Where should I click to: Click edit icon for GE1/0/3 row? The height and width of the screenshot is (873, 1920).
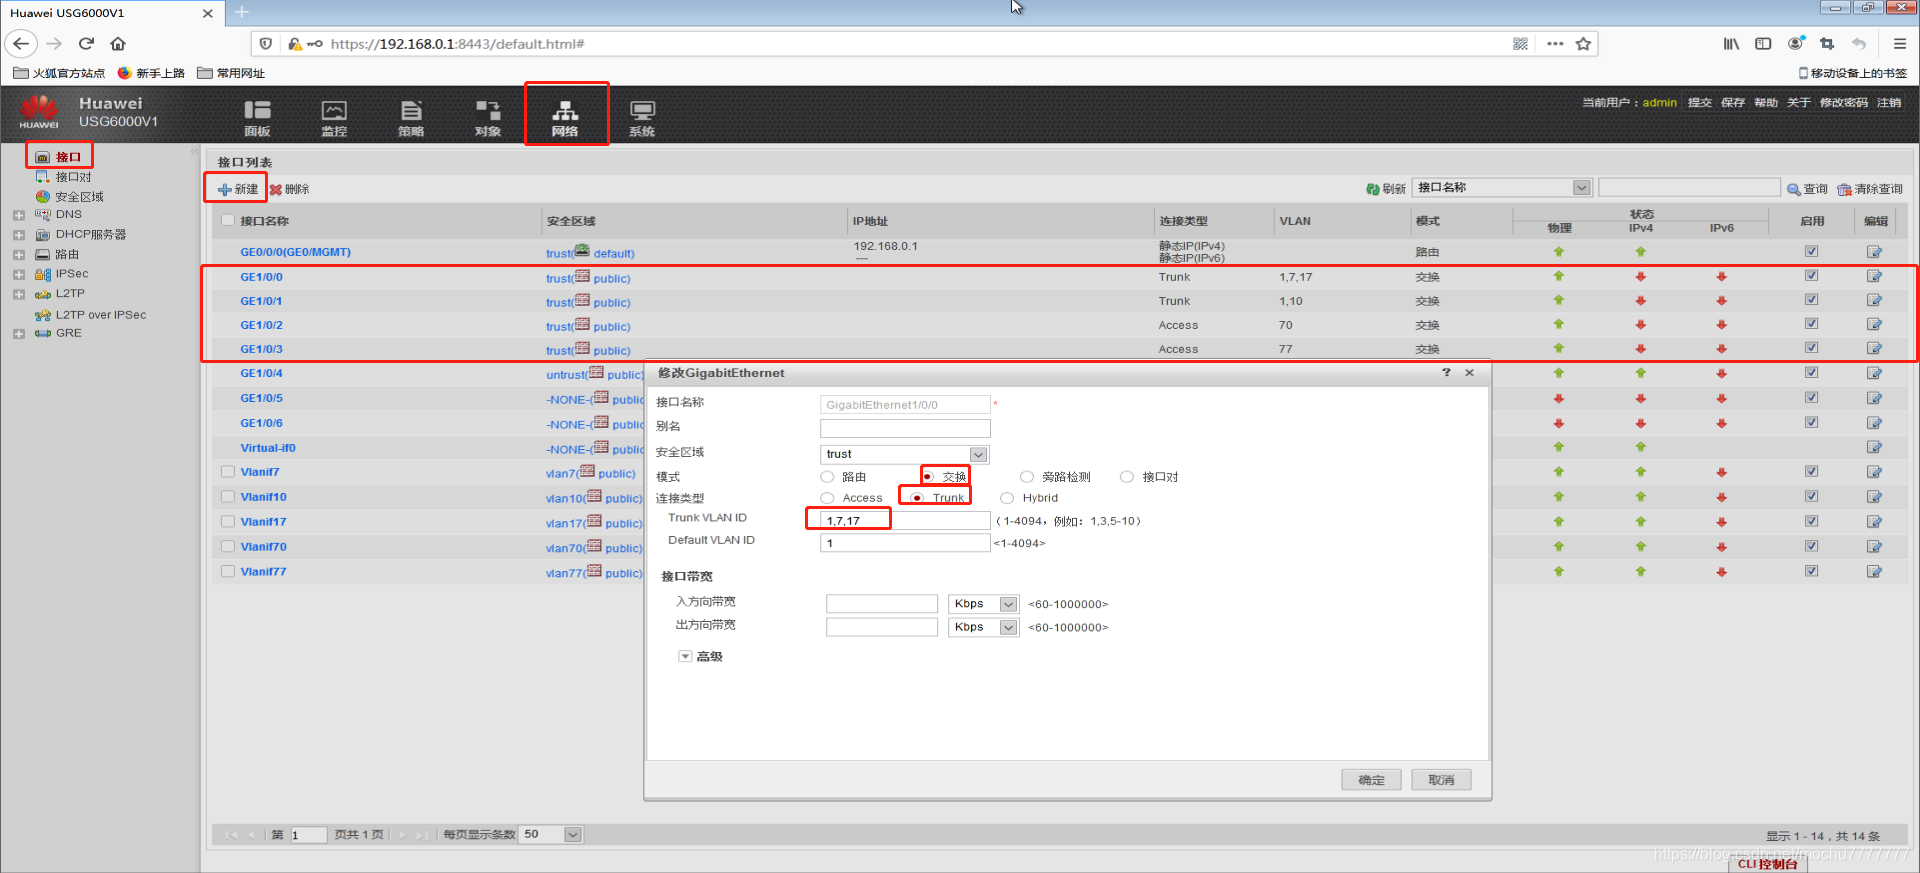pyautogui.click(x=1874, y=348)
